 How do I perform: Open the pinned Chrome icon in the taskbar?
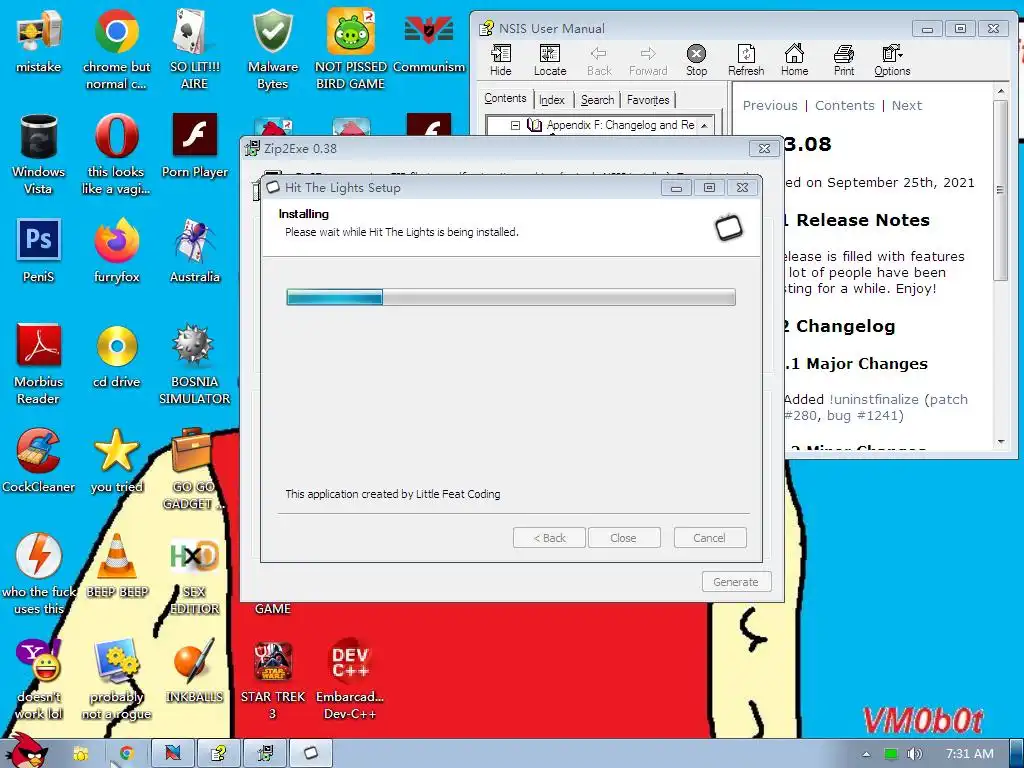pyautogui.click(x=126, y=754)
